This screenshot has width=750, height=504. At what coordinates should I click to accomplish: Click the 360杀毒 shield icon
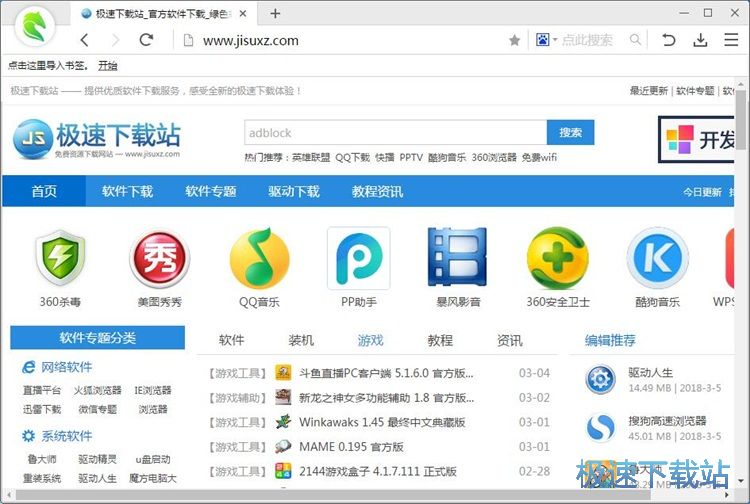tap(60, 258)
